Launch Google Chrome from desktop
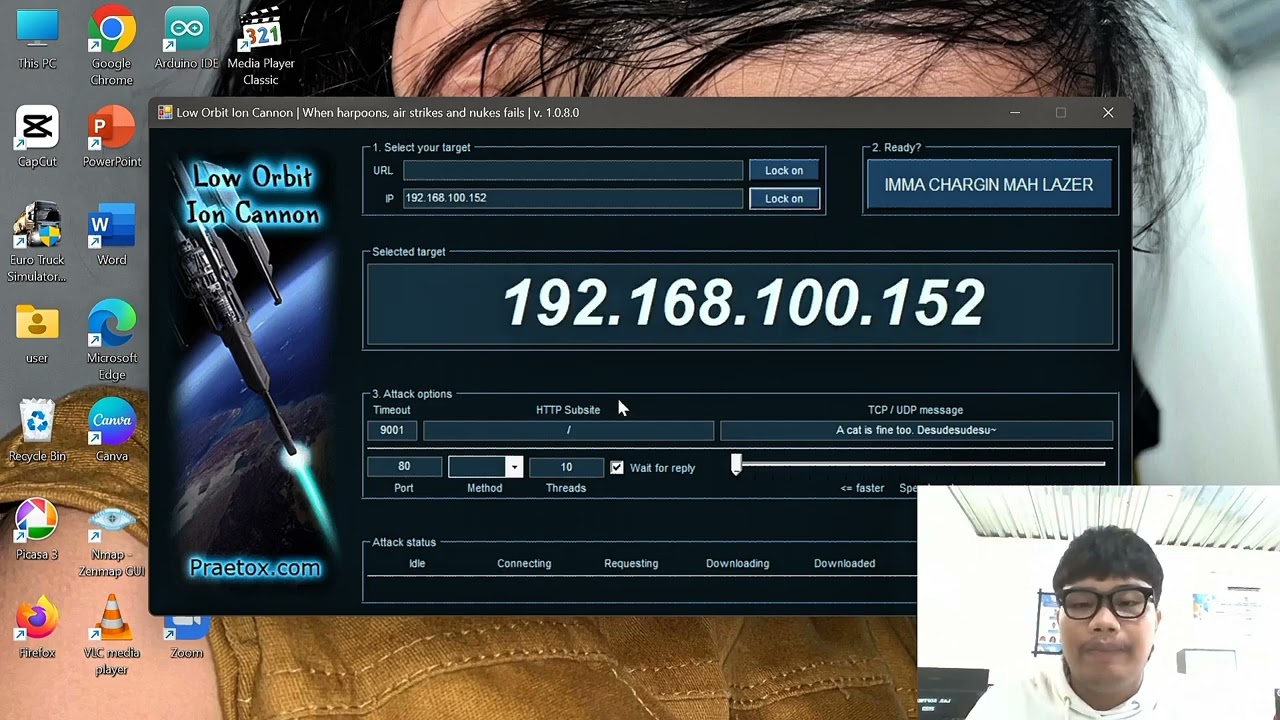This screenshot has width=1280, height=720. pyautogui.click(x=111, y=45)
